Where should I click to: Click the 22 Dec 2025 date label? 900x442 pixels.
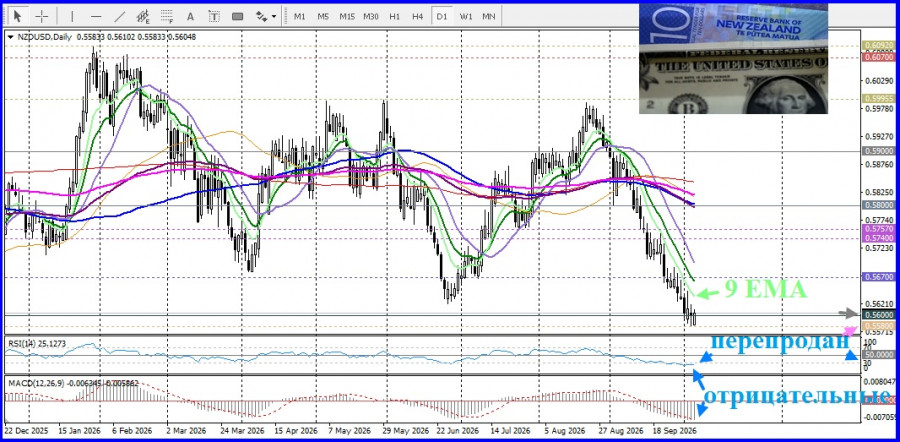point(27,431)
